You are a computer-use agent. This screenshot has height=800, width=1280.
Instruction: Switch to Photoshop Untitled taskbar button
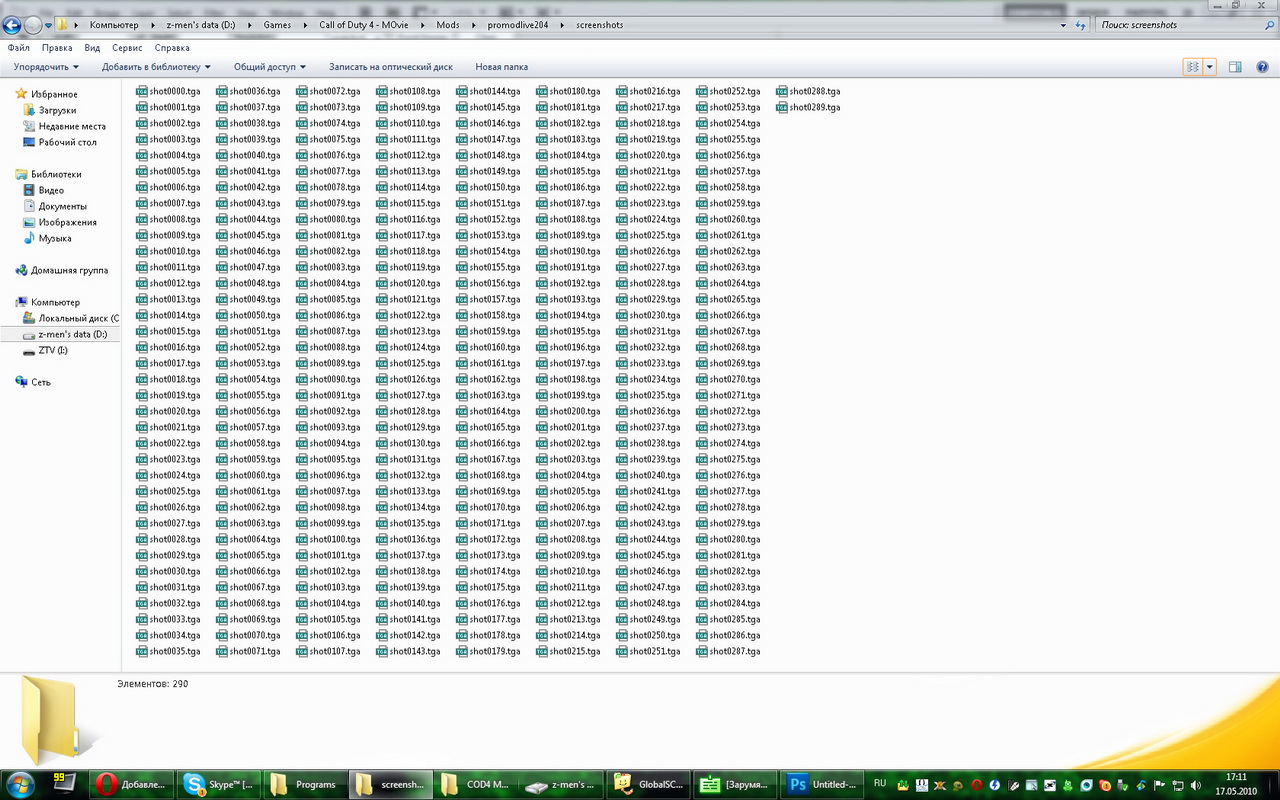[x=820, y=785]
